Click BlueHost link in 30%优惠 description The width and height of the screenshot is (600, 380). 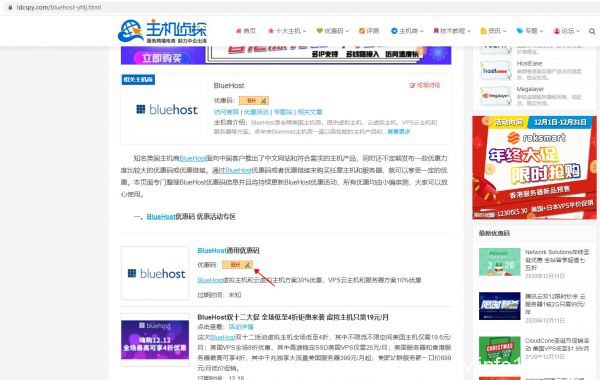point(210,280)
